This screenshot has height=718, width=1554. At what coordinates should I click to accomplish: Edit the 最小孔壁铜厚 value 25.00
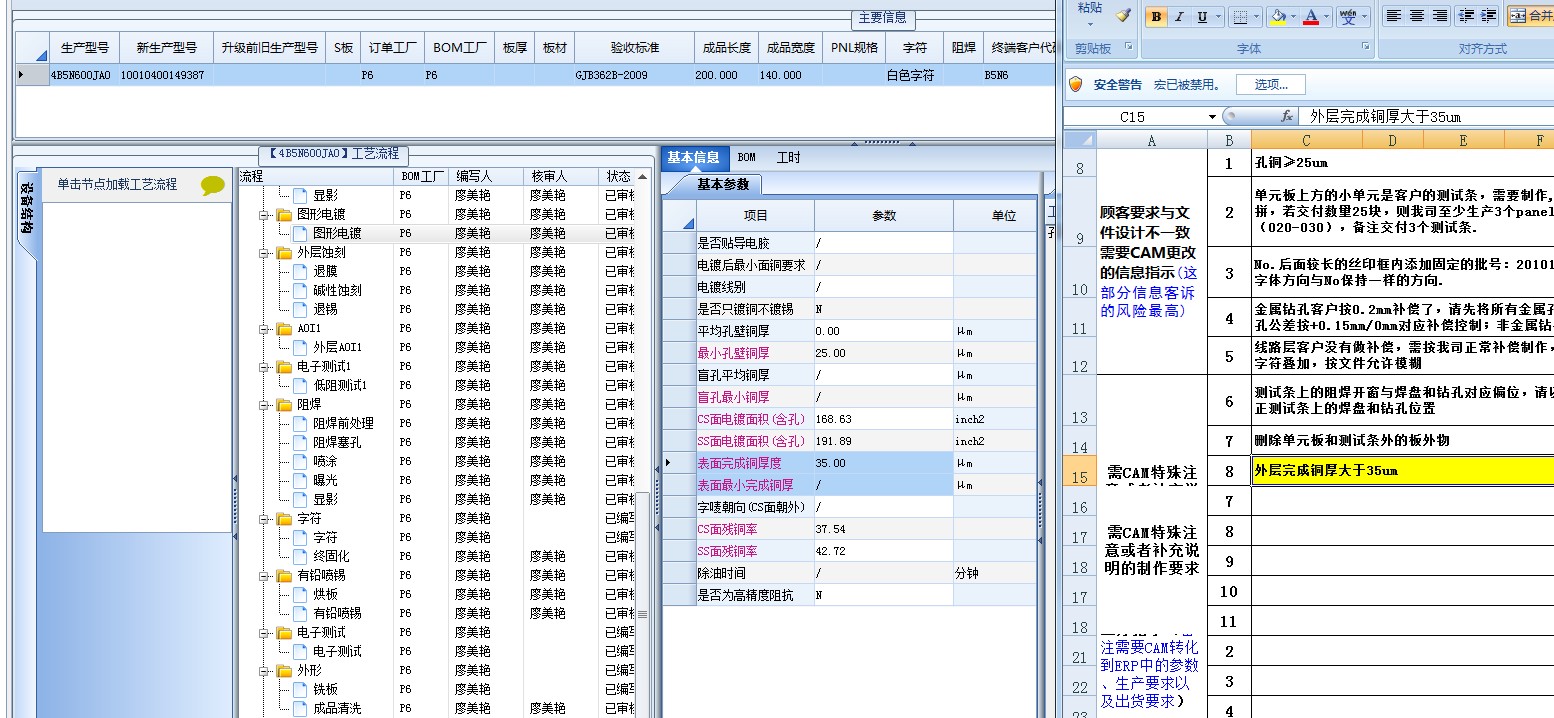tap(884, 353)
